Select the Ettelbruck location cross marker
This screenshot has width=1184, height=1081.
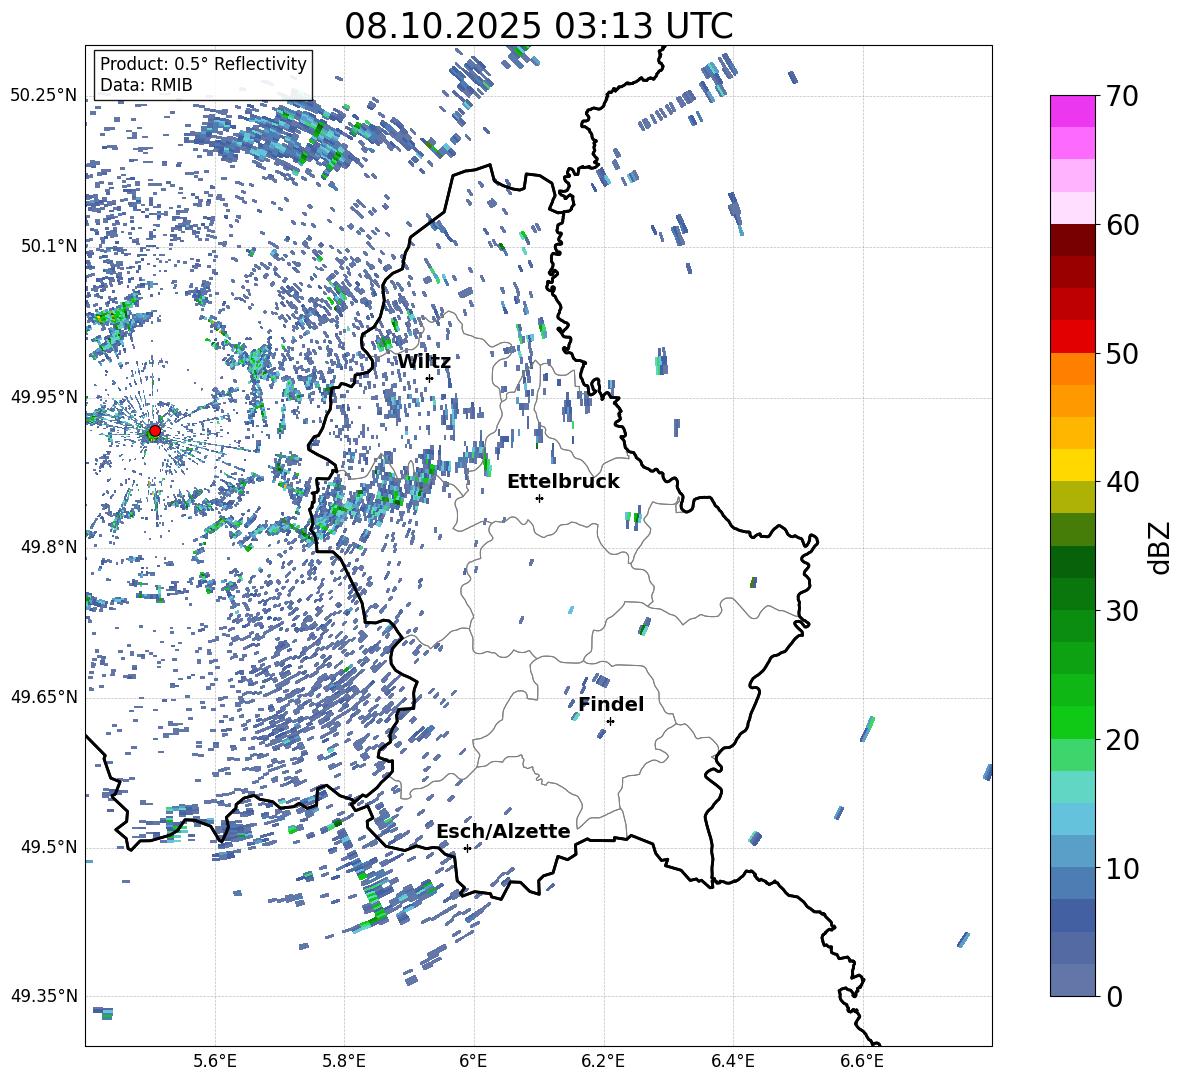click(539, 498)
